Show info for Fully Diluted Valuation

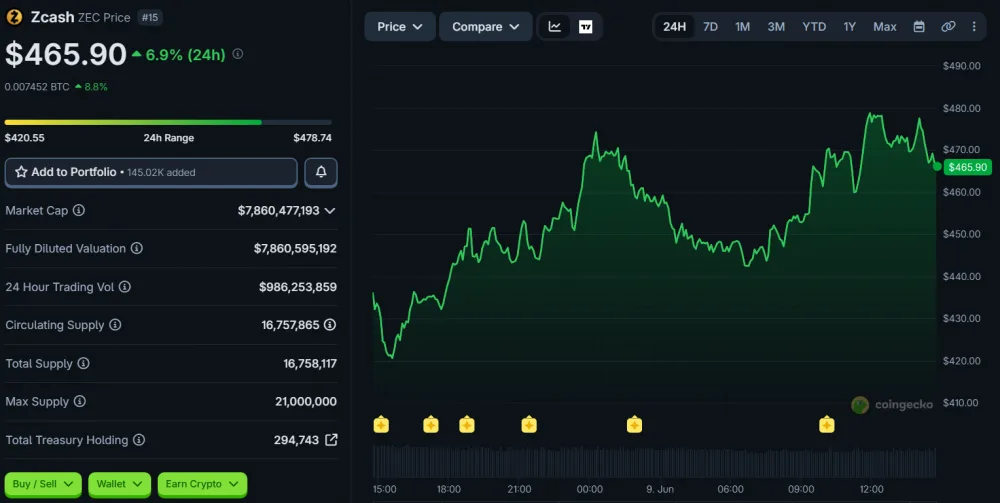point(136,248)
